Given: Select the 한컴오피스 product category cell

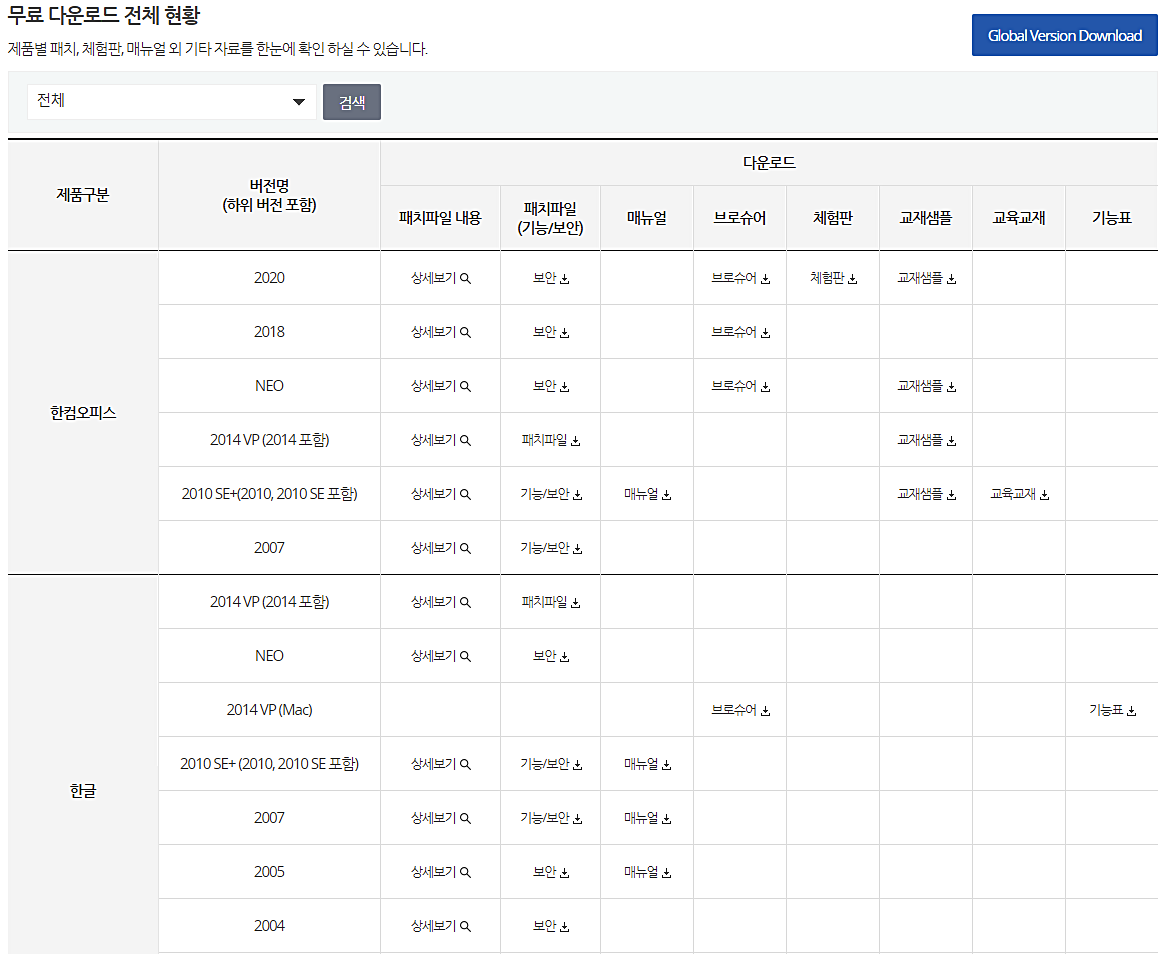Looking at the screenshot, I should coord(83,413).
